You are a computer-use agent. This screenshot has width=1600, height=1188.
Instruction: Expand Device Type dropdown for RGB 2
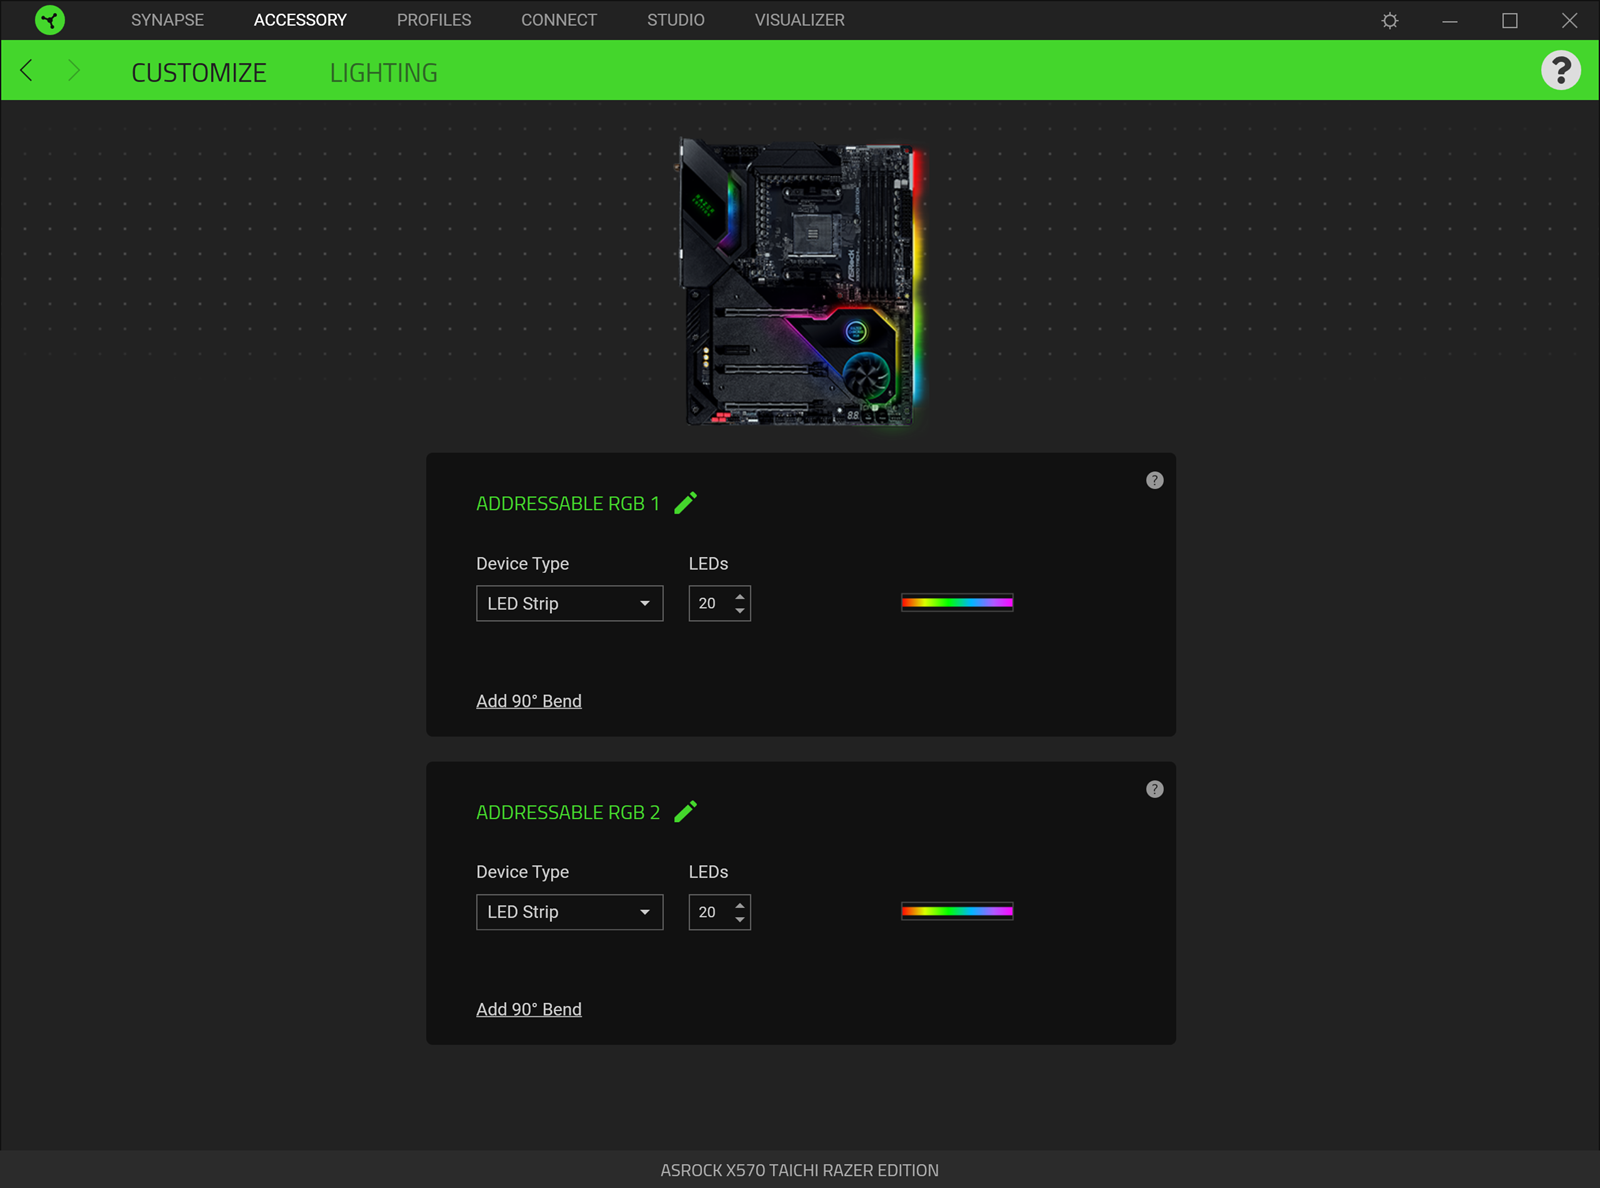[570, 912]
